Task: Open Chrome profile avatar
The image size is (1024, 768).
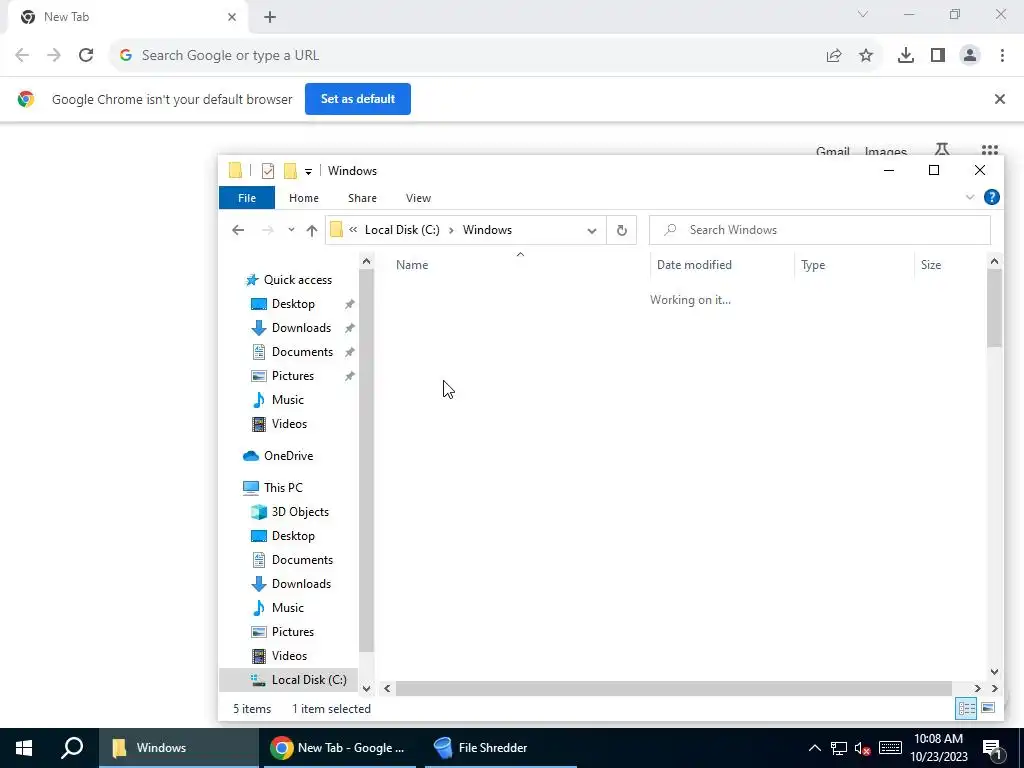Action: pos(970,56)
